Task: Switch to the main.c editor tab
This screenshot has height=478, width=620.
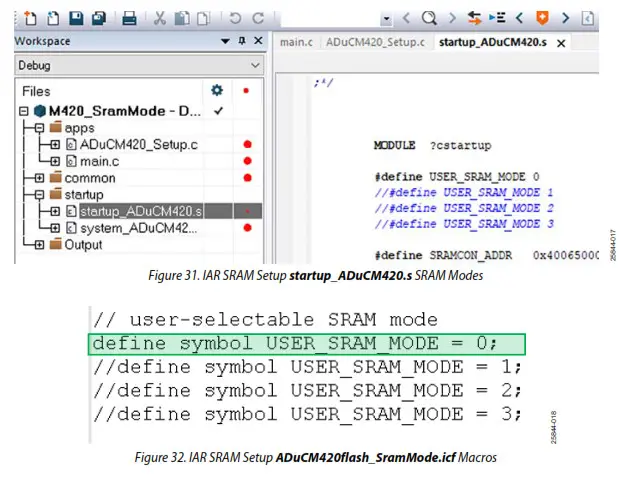Action: point(296,42)
